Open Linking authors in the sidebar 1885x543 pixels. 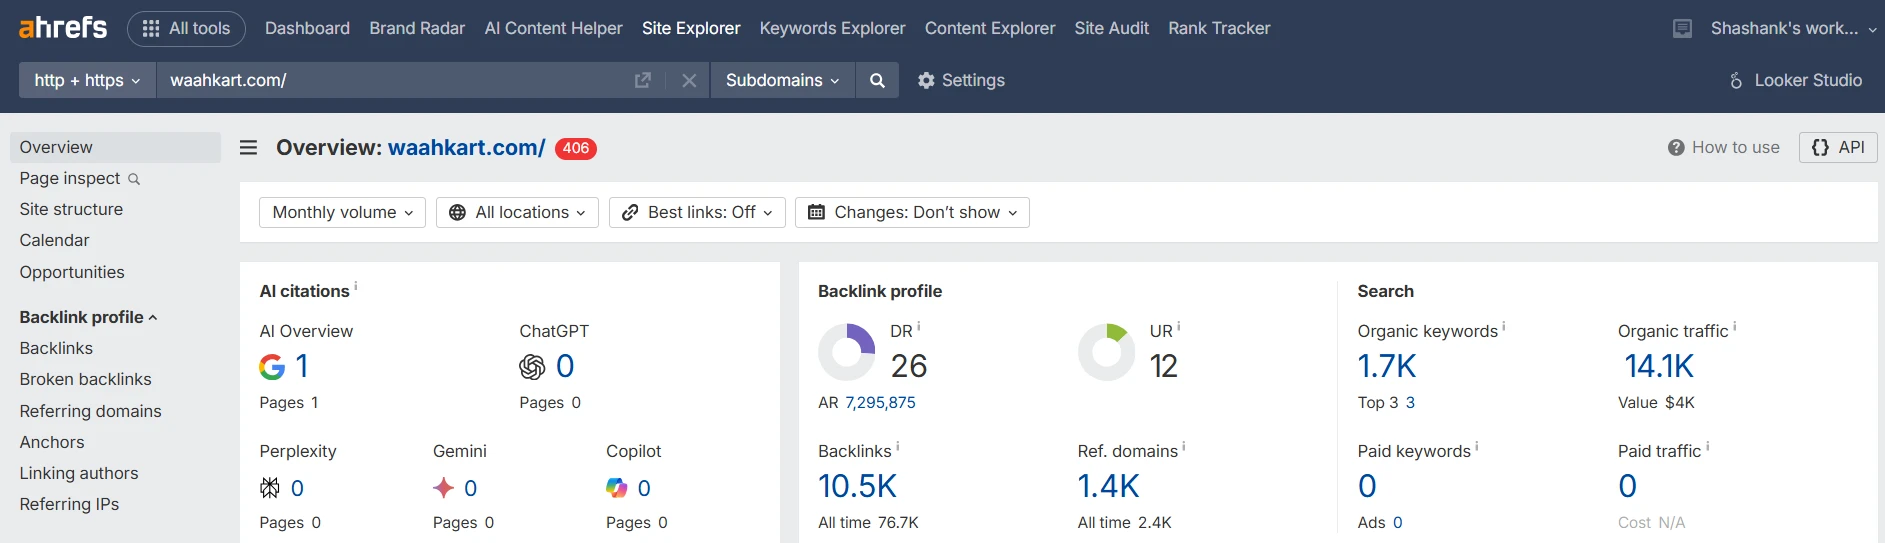tap(79, 473)
